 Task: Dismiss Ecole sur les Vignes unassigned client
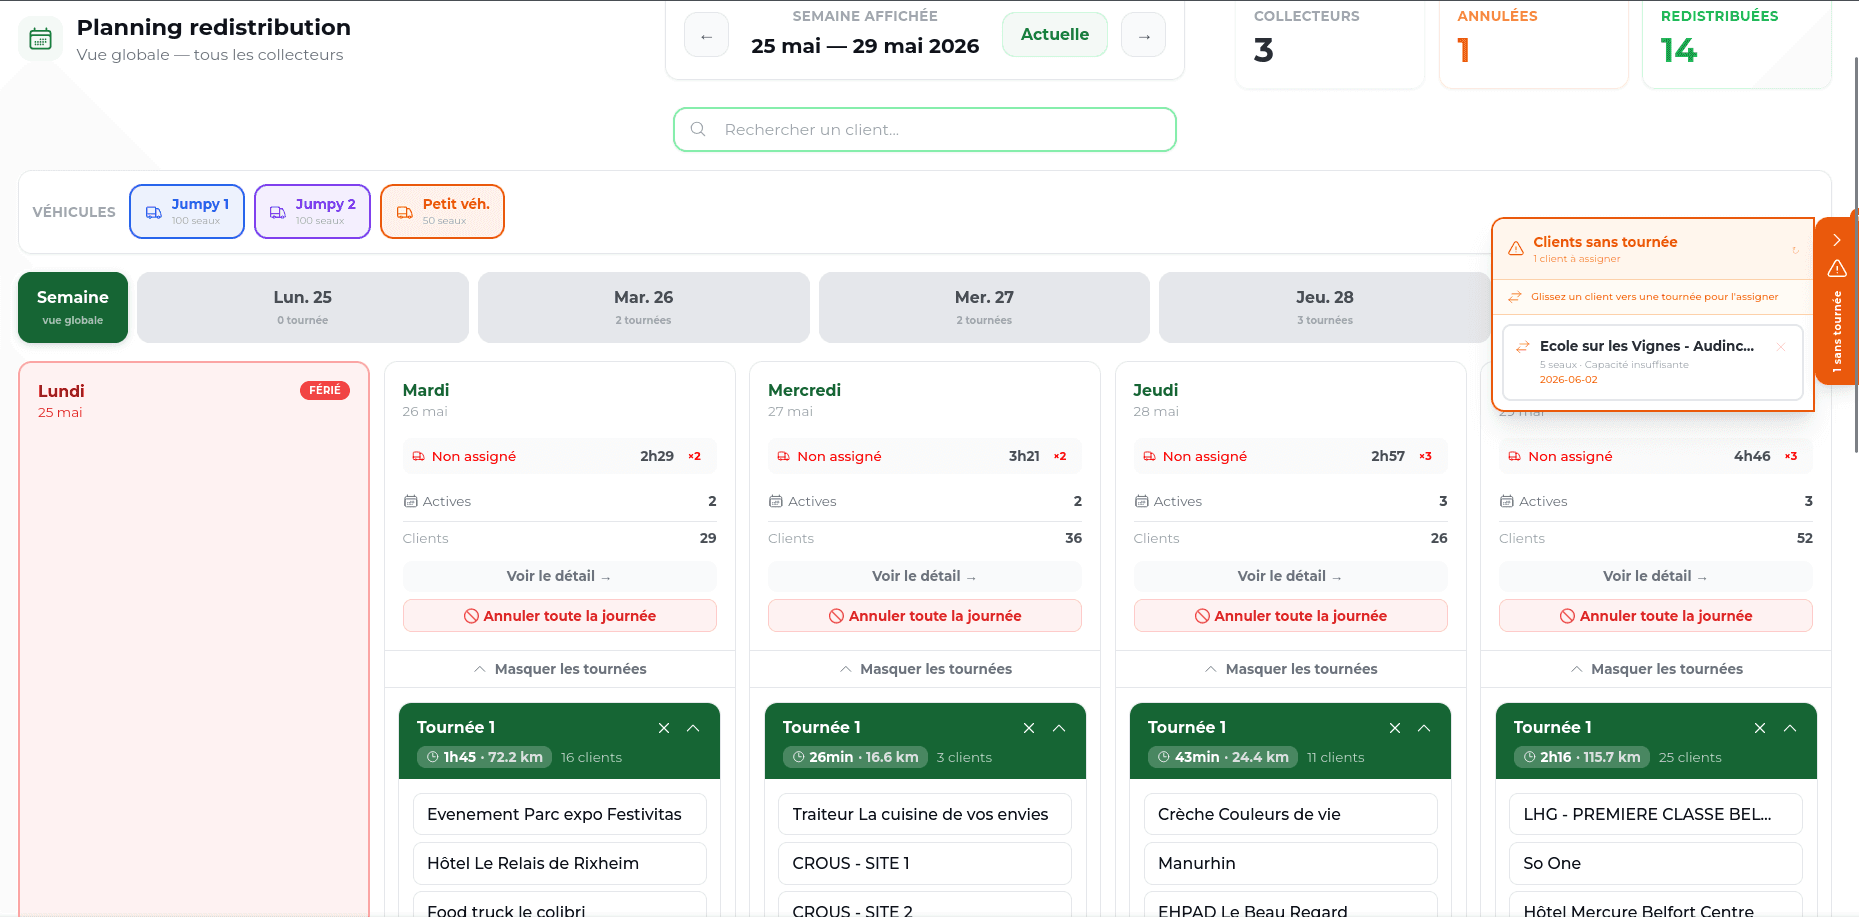point(1781,347)
